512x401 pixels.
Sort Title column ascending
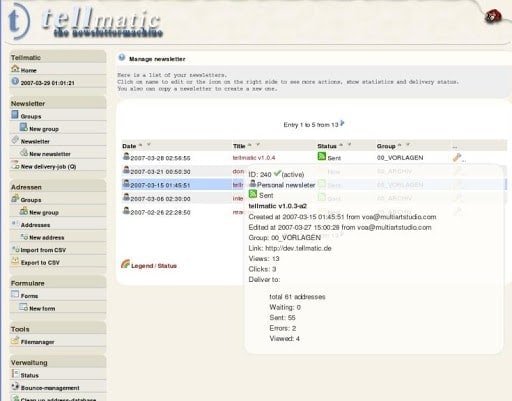(x=250, y=145)
